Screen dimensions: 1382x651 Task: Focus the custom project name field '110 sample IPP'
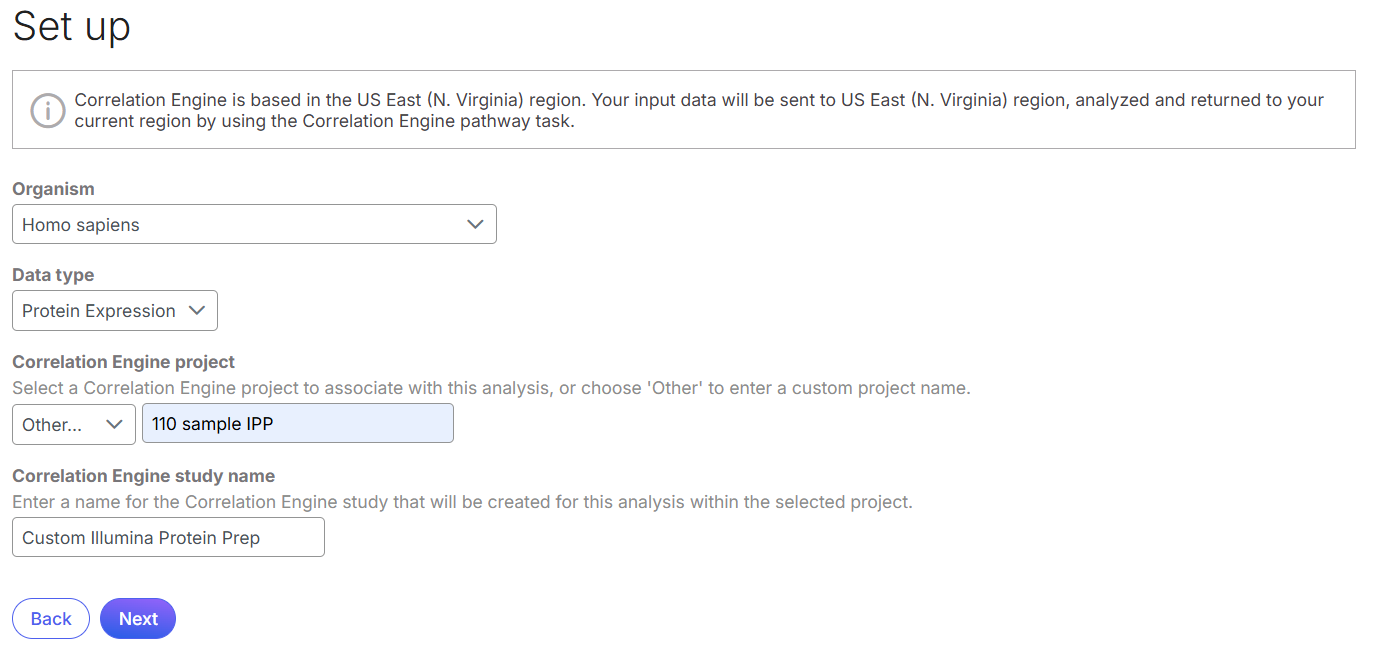coord(297,424)
